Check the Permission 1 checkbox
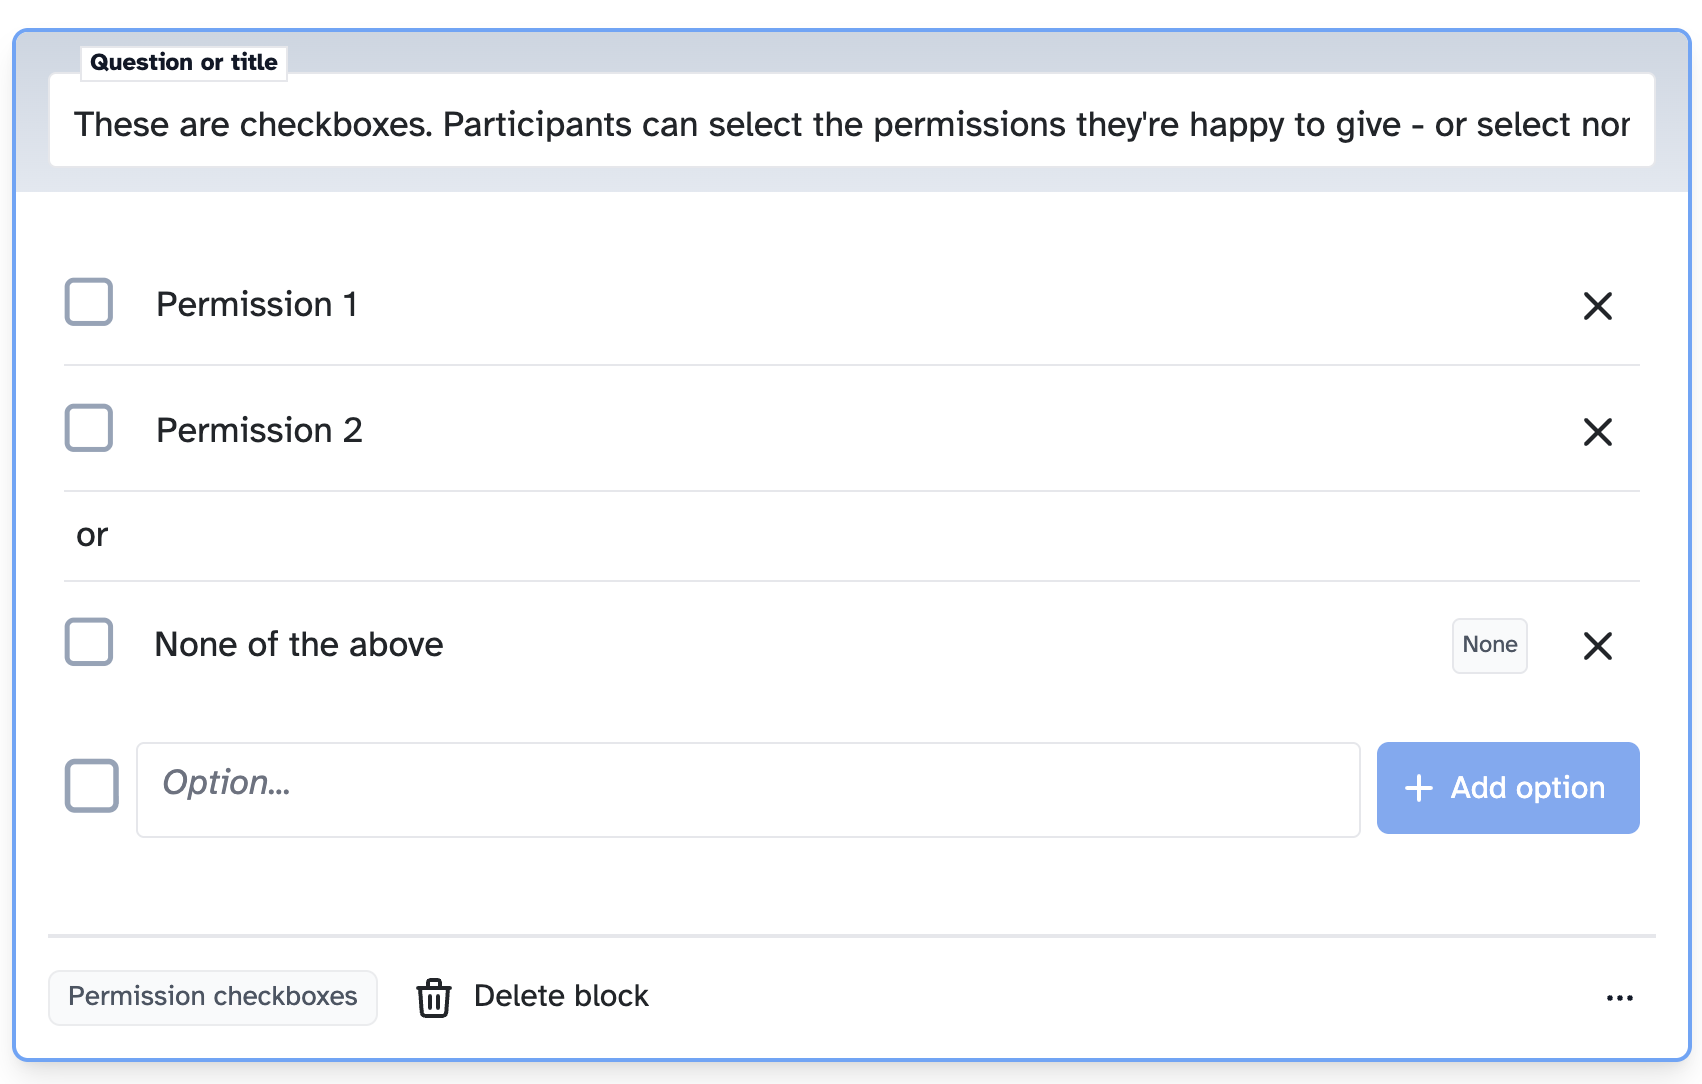 (88, 302)
